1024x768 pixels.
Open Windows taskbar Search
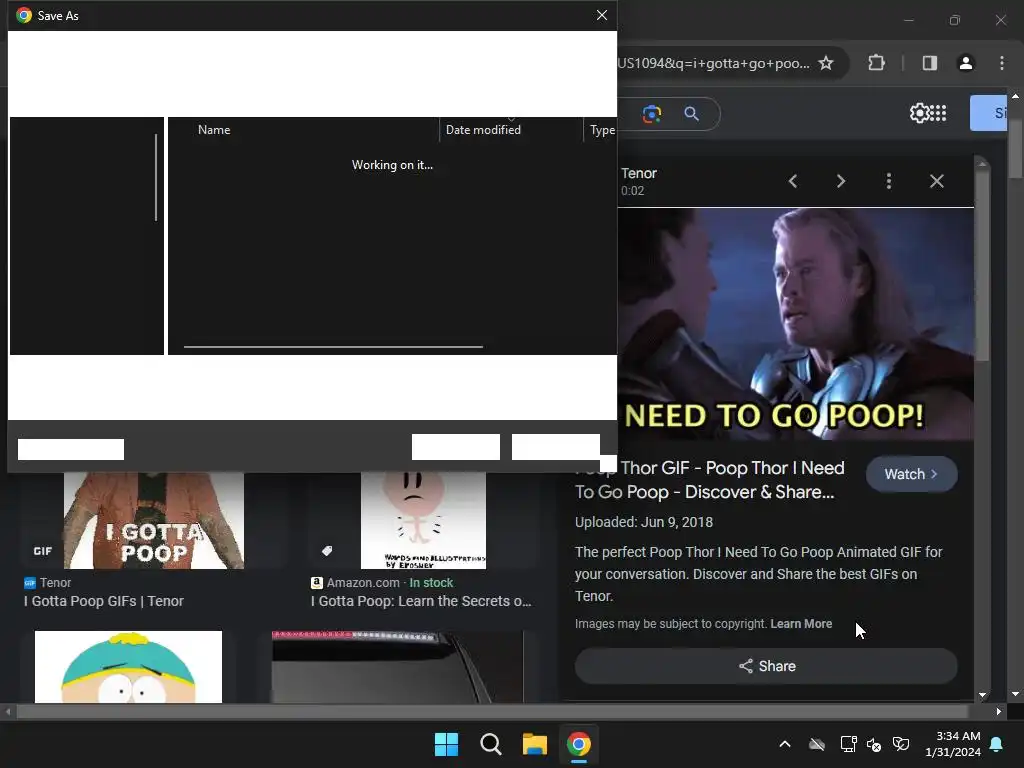(x=490, y=744)
